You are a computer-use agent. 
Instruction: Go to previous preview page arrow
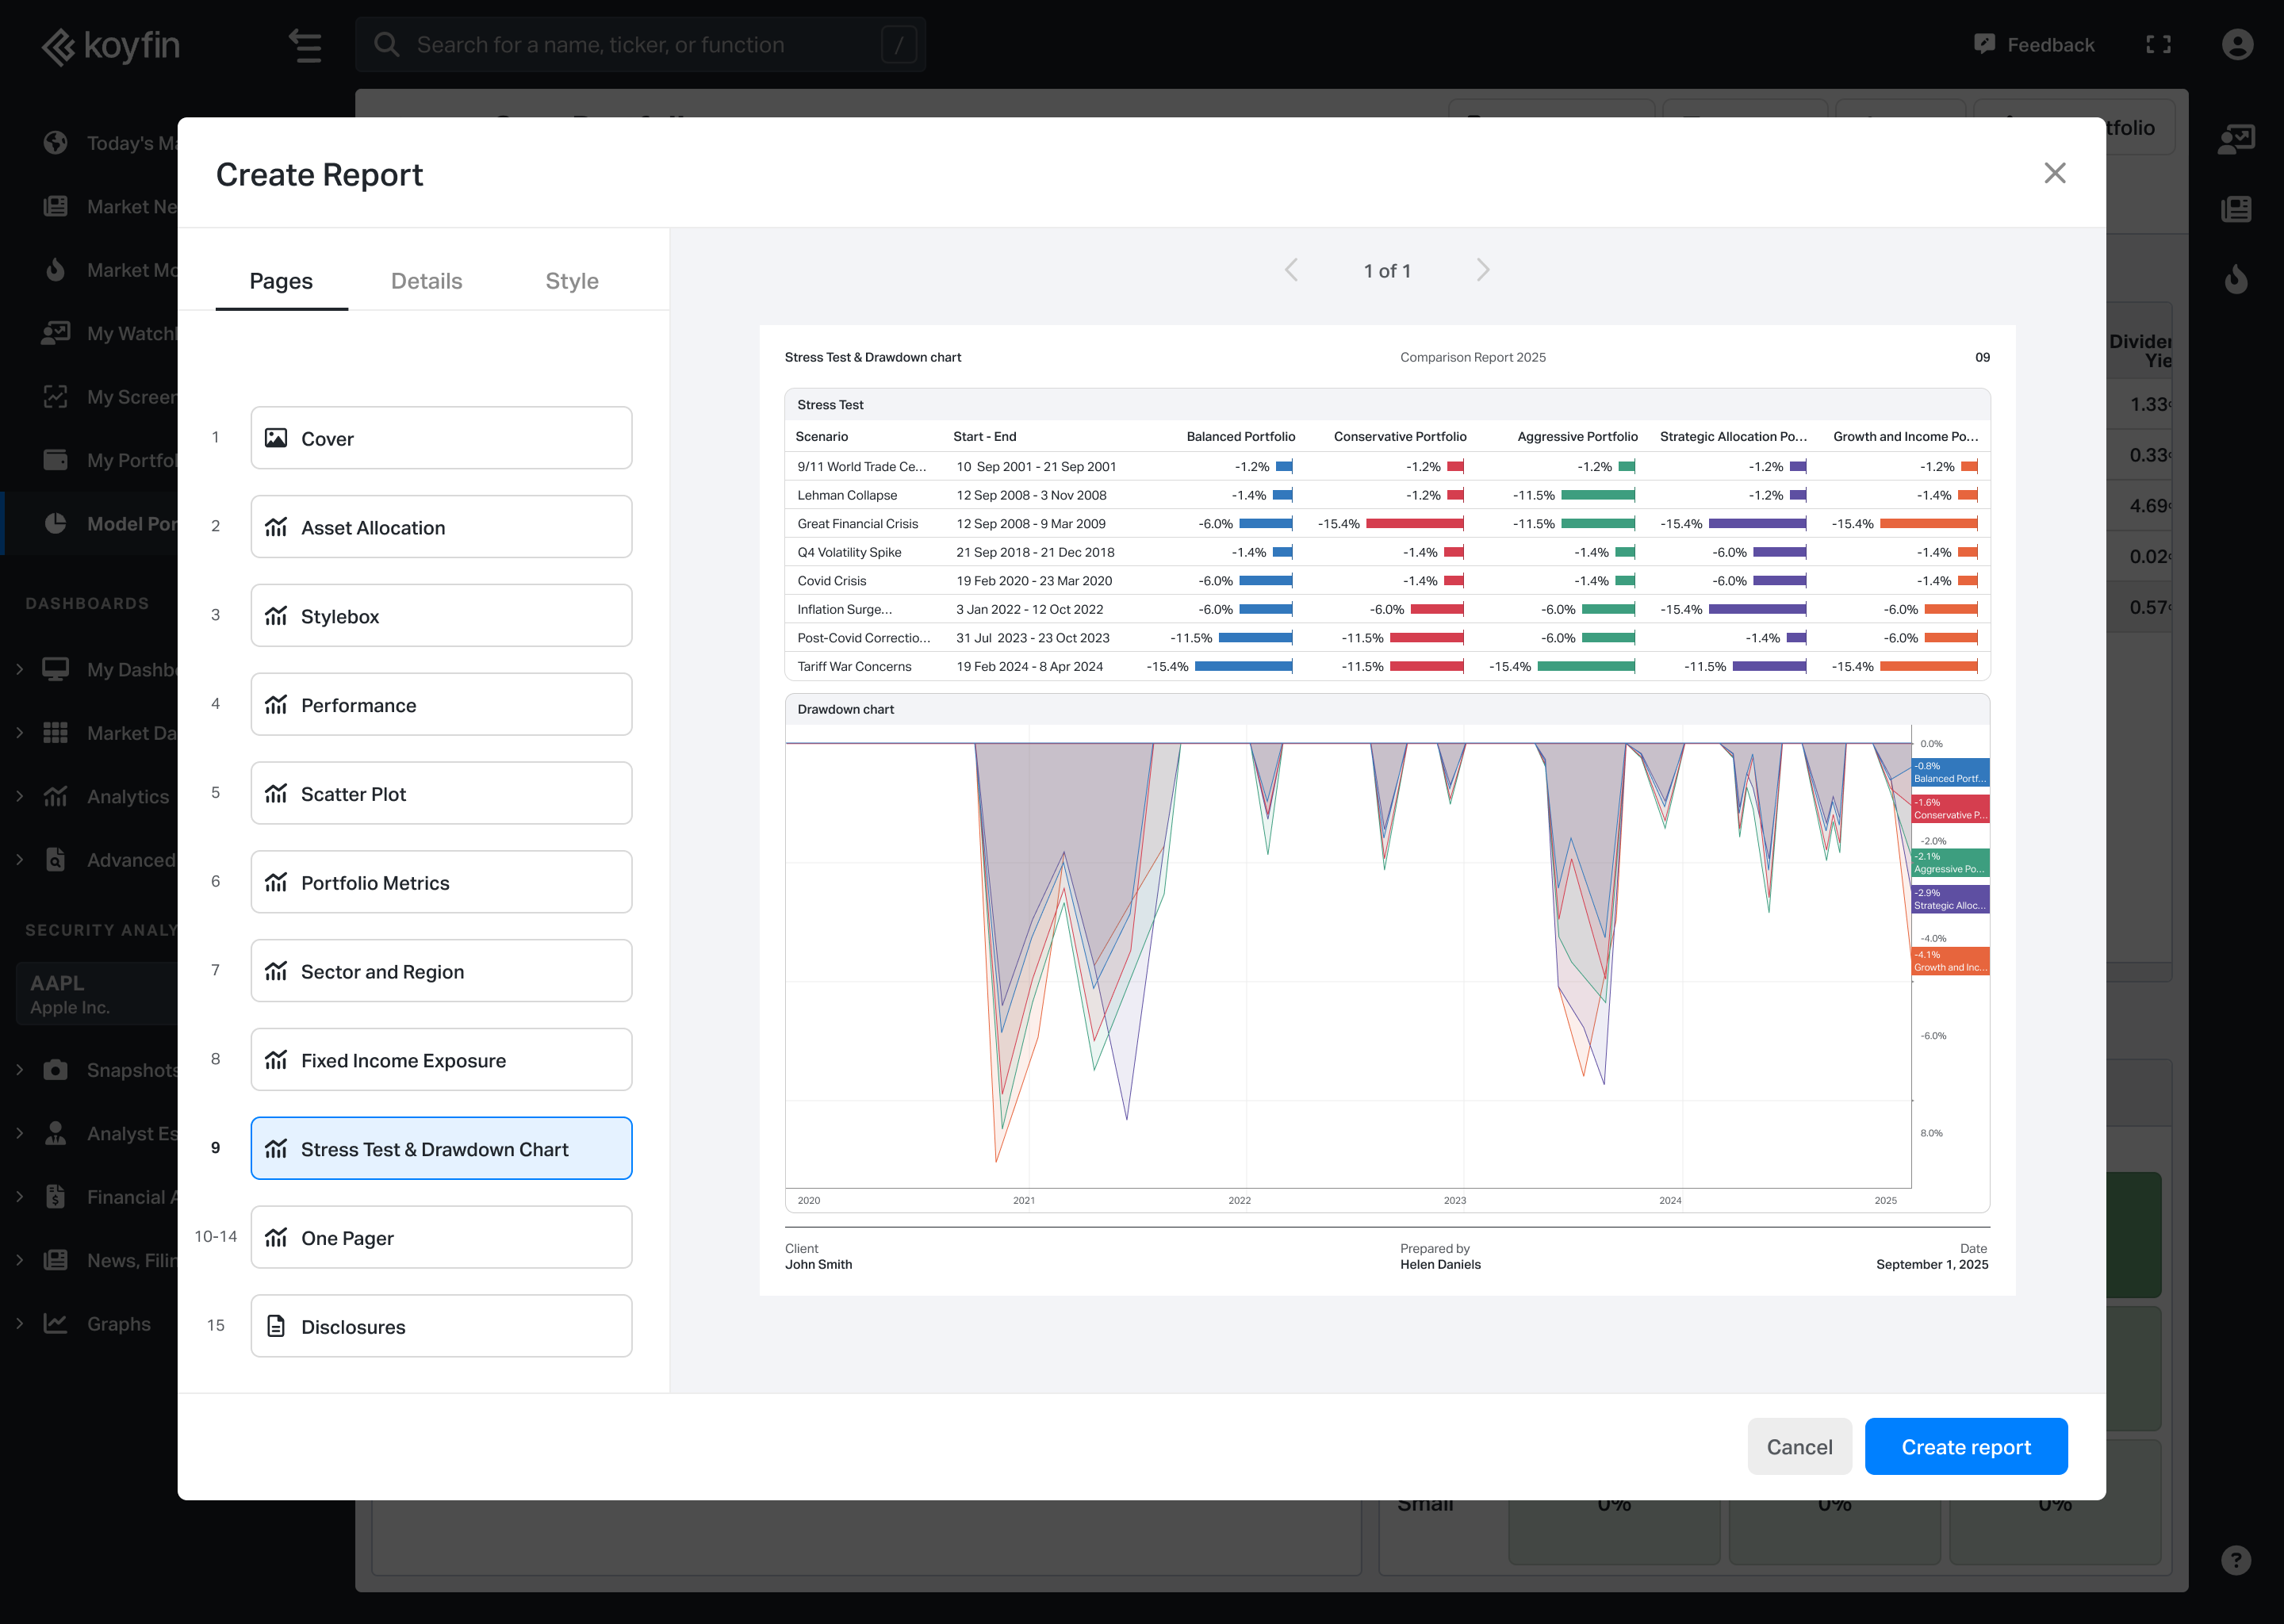[1291, 270]
